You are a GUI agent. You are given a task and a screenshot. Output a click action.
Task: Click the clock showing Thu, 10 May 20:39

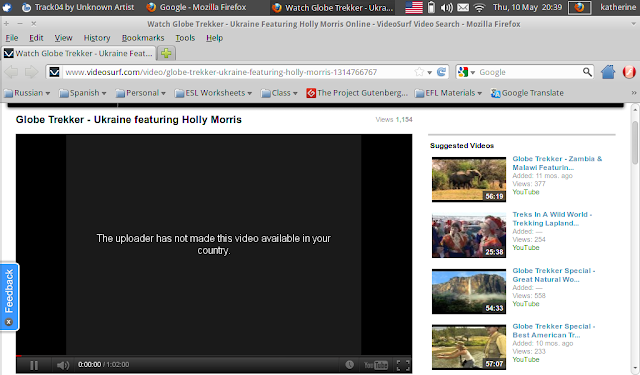pos(527,7)
